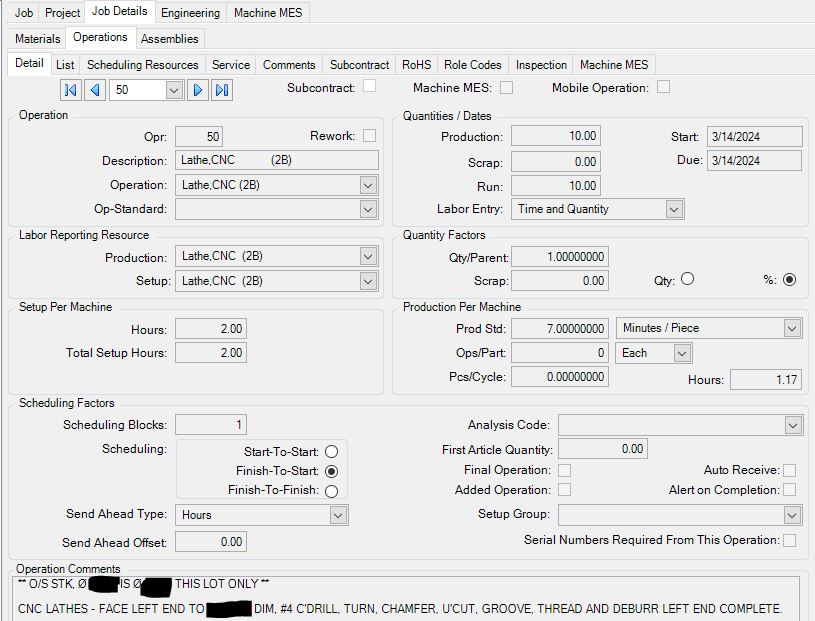This screenshot has height=621, width=815.
Task: Choose Finish-To-Start scheduling option
Action: 331,471
